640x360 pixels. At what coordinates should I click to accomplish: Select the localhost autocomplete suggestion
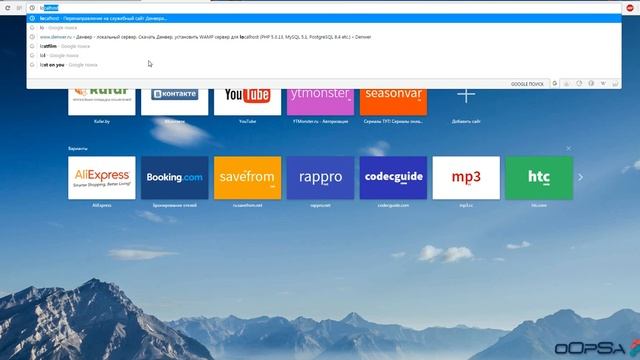(324, 18)
